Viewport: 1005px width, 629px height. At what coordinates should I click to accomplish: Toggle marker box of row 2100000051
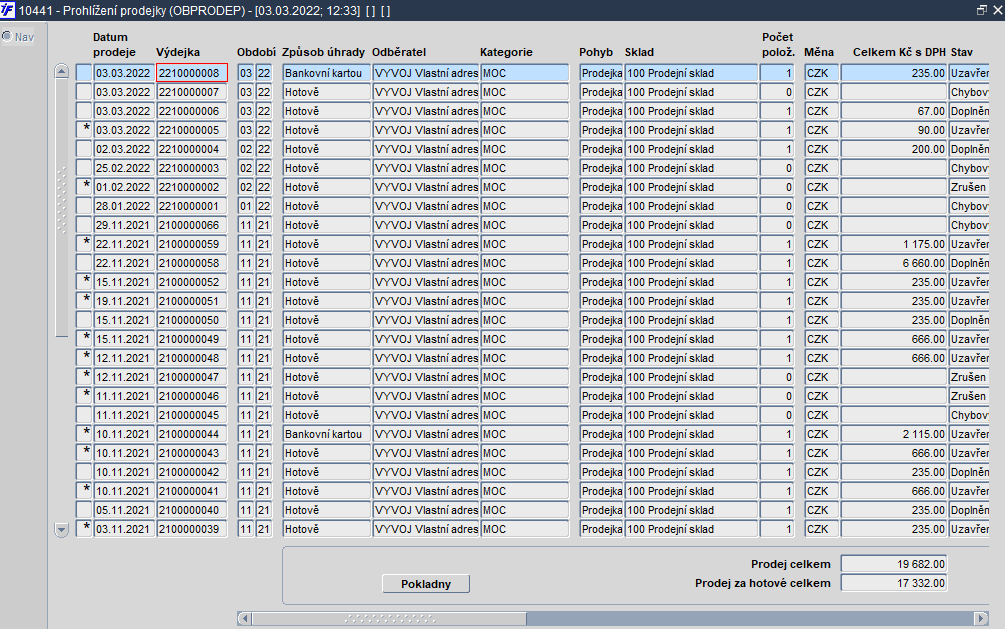point(84,301)
